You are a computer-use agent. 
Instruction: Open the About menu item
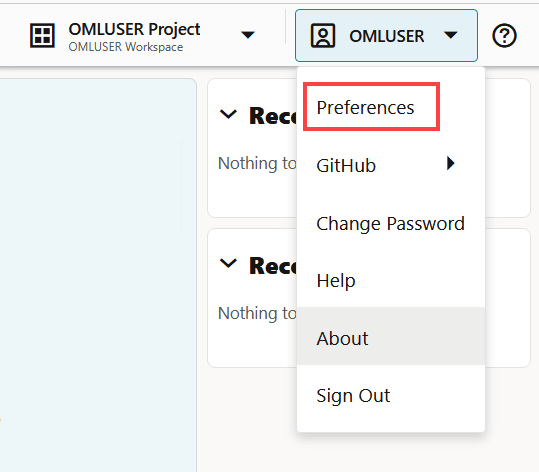tap(391, 338)
